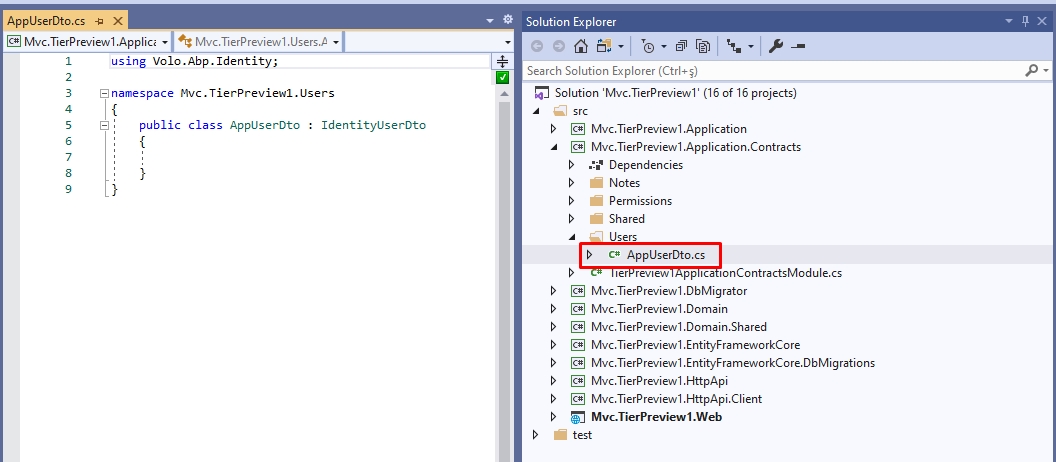Open editor window settings gear menu
Image resolution: width=1056 pixels, height=462 pixels.
pos(507,20)
